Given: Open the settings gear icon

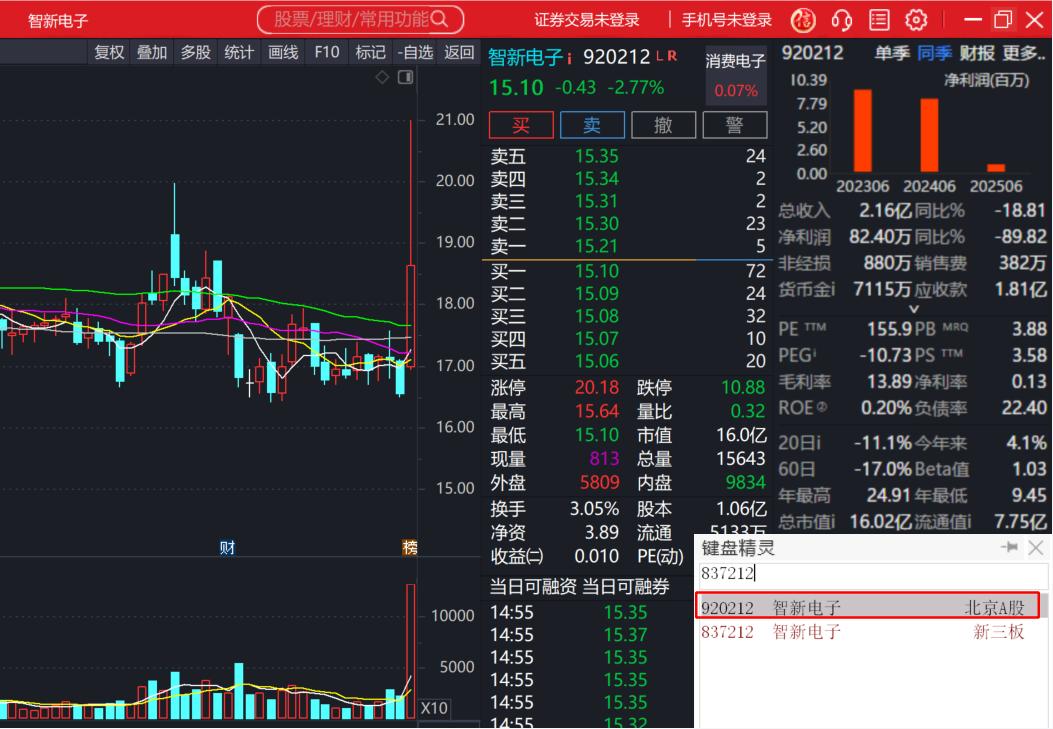Looking at the screenshot, I should click(x=916, y=20).
